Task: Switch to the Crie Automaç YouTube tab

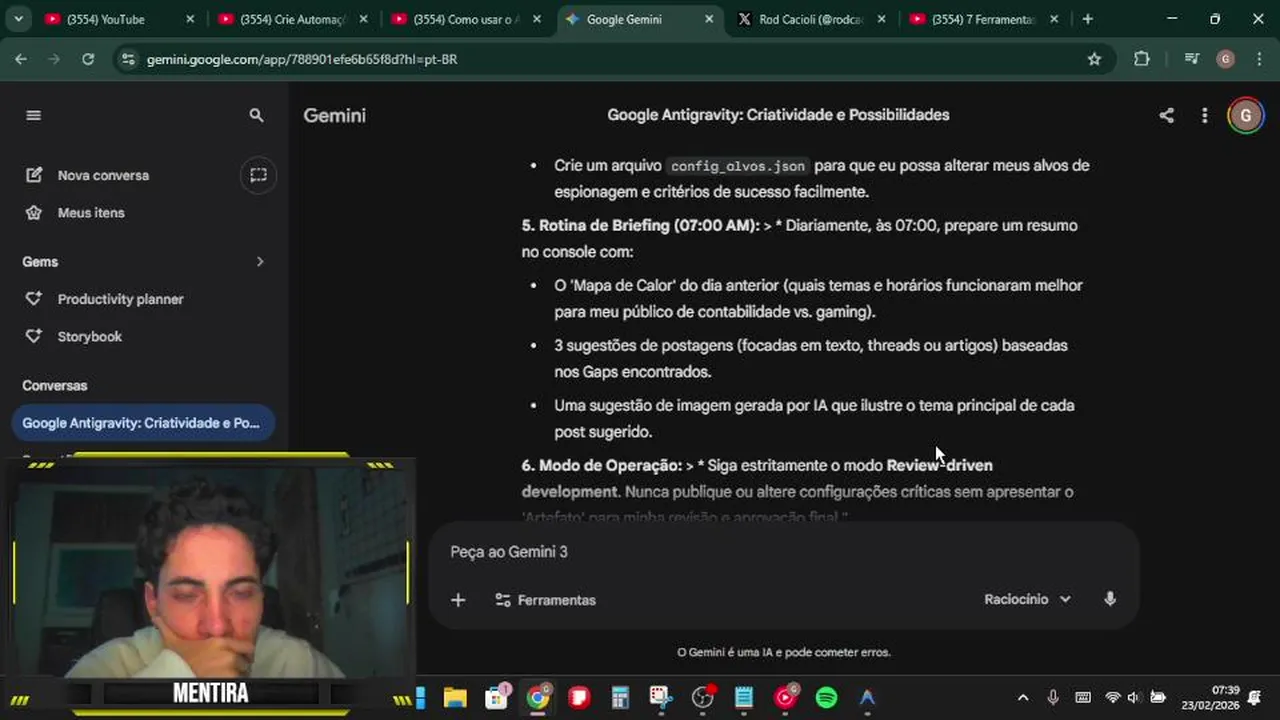Action: click(293, 19)
